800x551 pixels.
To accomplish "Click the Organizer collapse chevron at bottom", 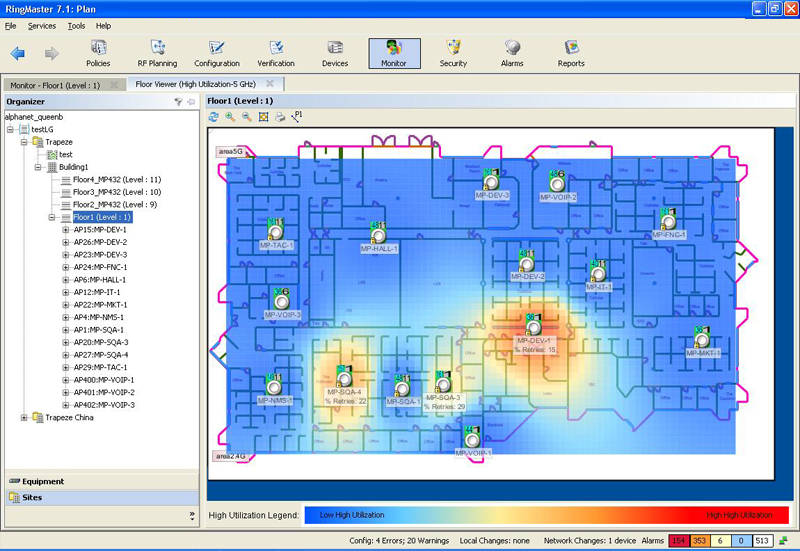I will click(x=192, y=516).
